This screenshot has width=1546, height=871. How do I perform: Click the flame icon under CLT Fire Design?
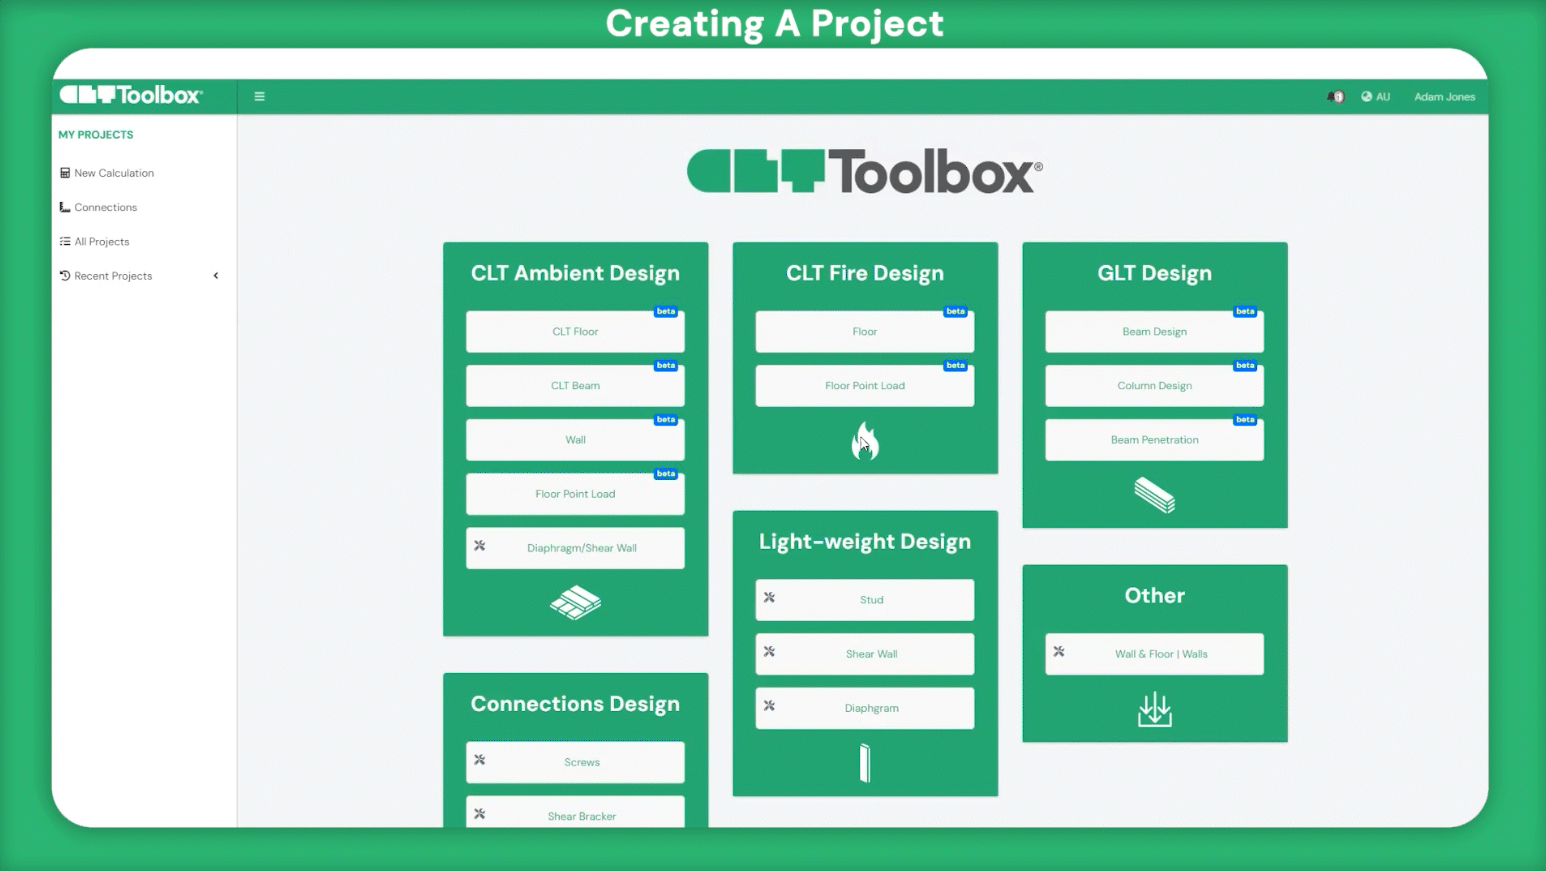(865, 441)
